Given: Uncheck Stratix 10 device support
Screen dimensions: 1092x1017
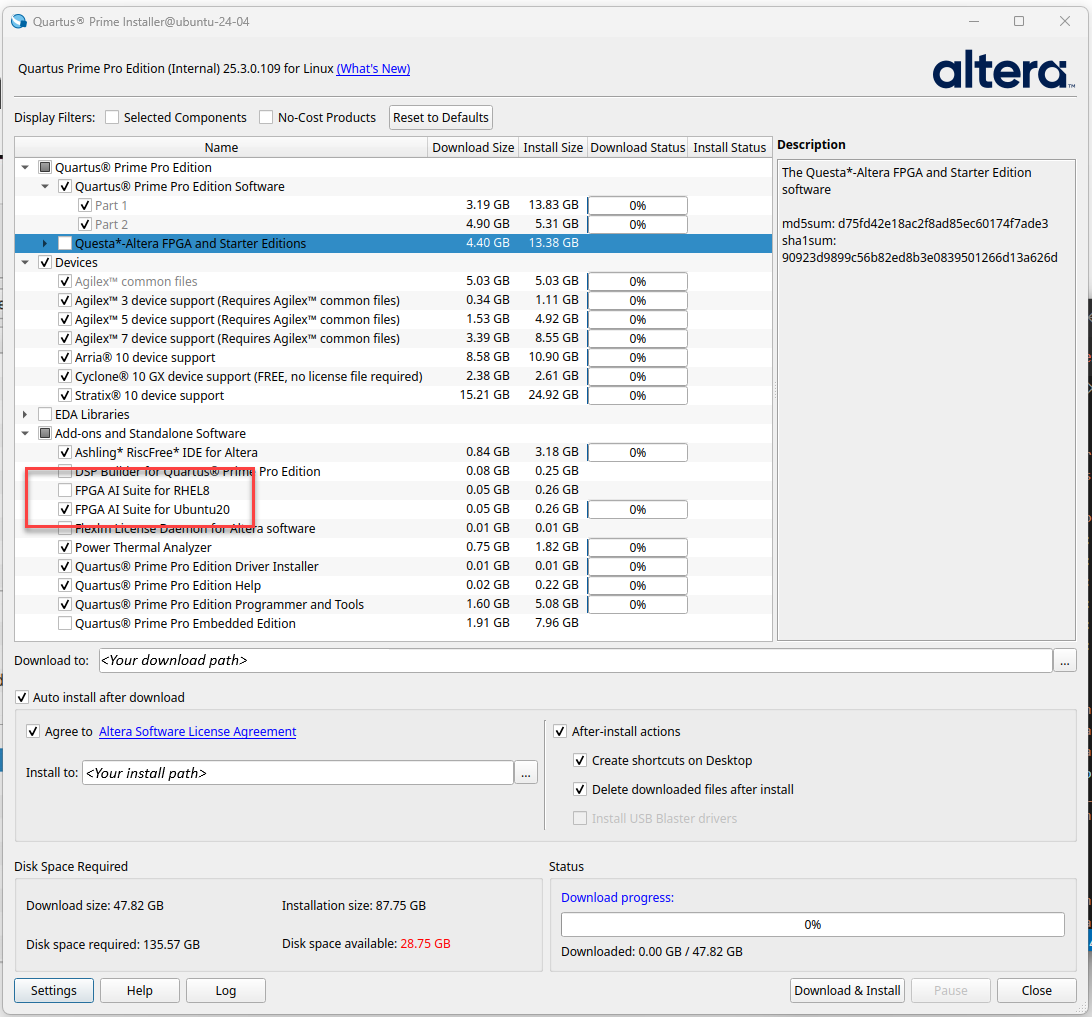Looking at the screenshot, I should (x=65, y=396).
